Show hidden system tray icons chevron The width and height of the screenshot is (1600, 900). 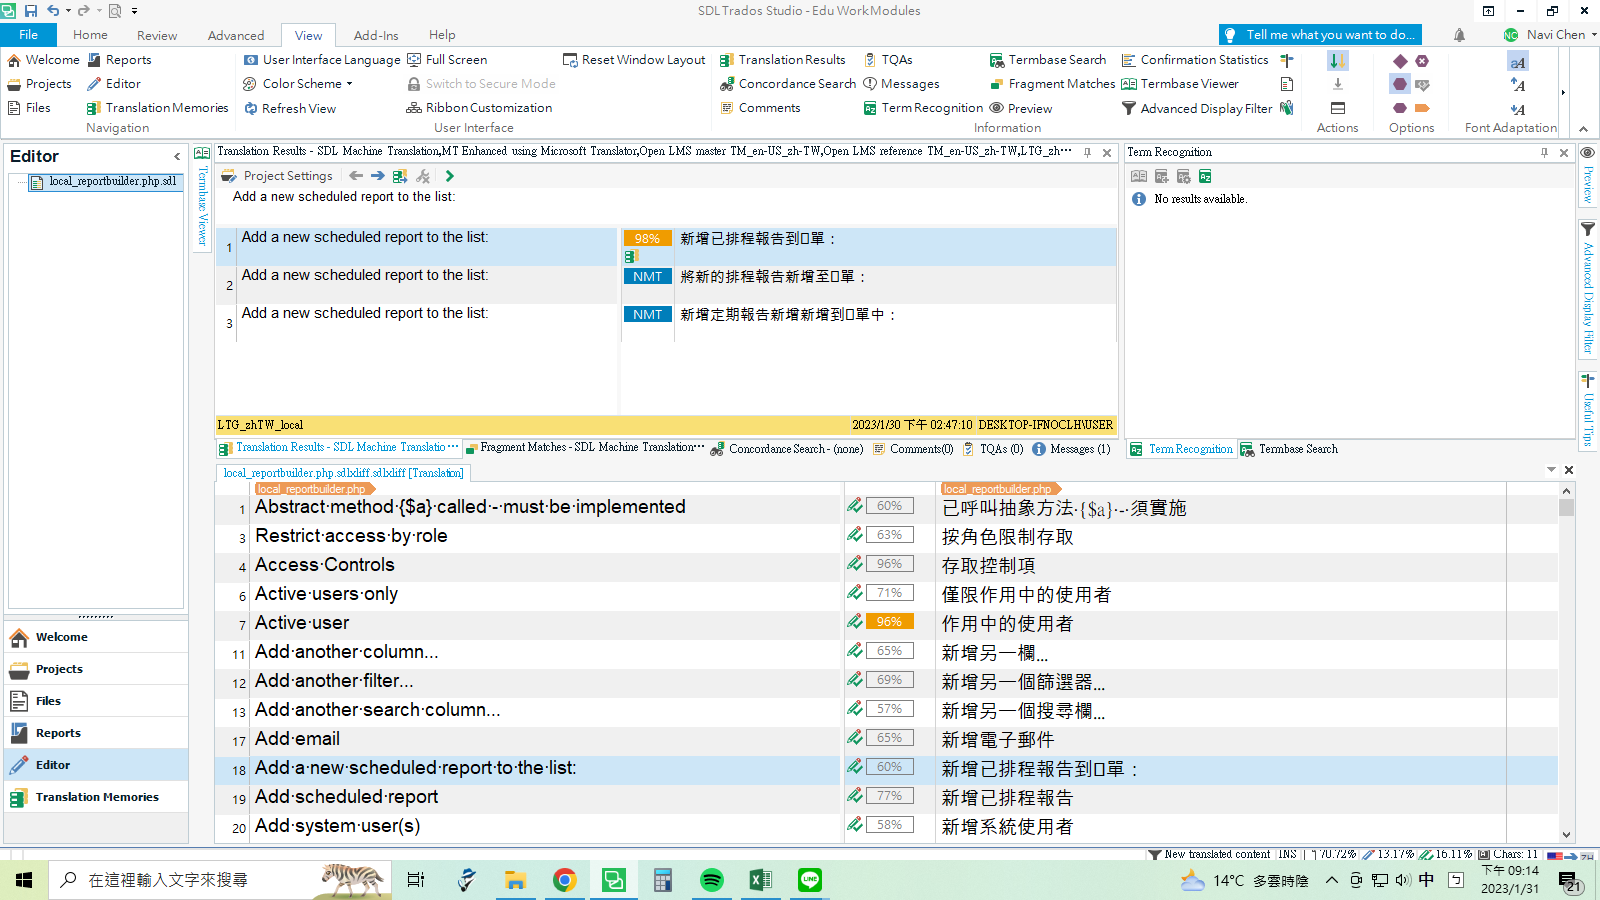(1331, 880)
